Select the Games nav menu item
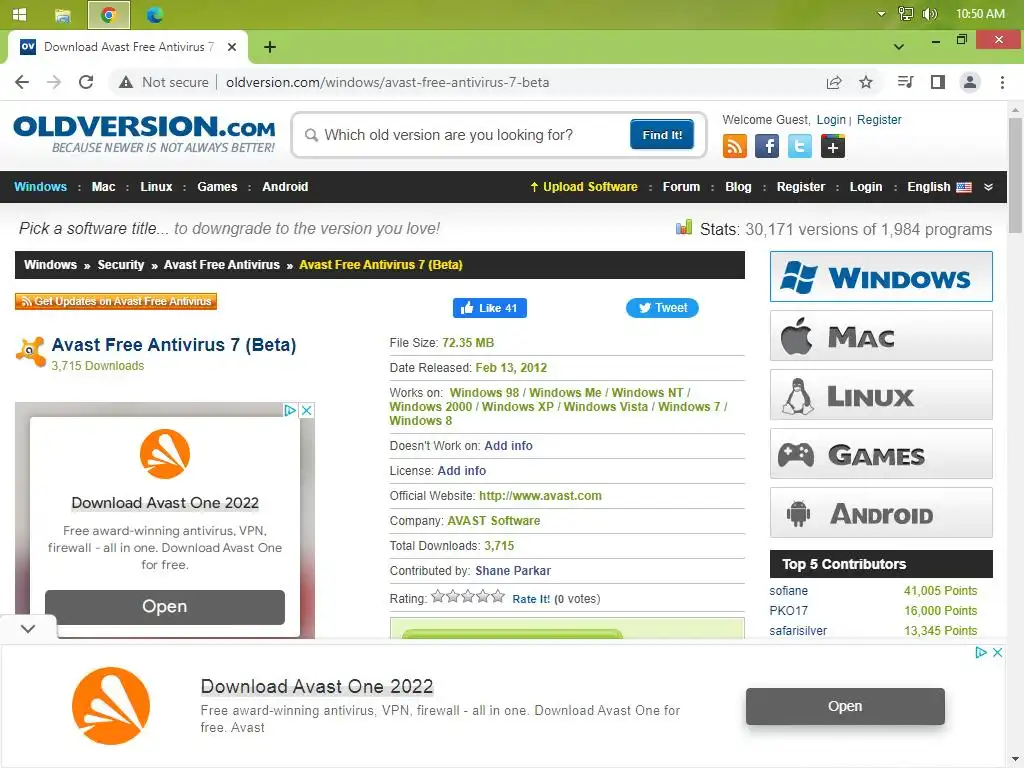The width and height of the screenshot is (1024, 768). click(x=217, y=187)
